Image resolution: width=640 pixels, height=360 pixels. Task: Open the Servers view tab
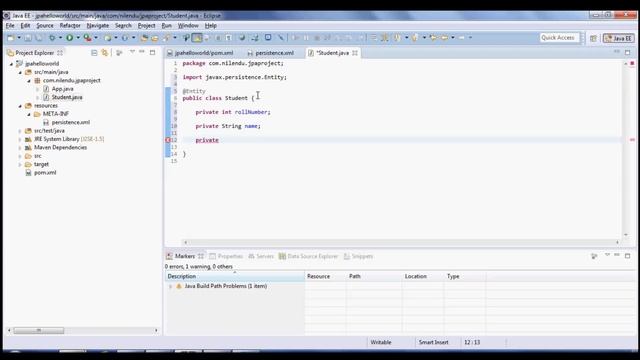[x=261, y=256]
